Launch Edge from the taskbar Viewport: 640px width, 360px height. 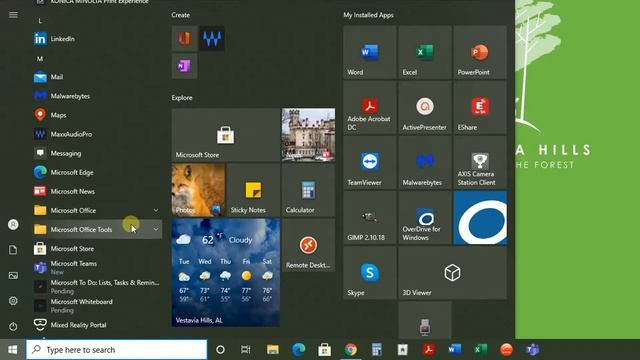(299, 350)
